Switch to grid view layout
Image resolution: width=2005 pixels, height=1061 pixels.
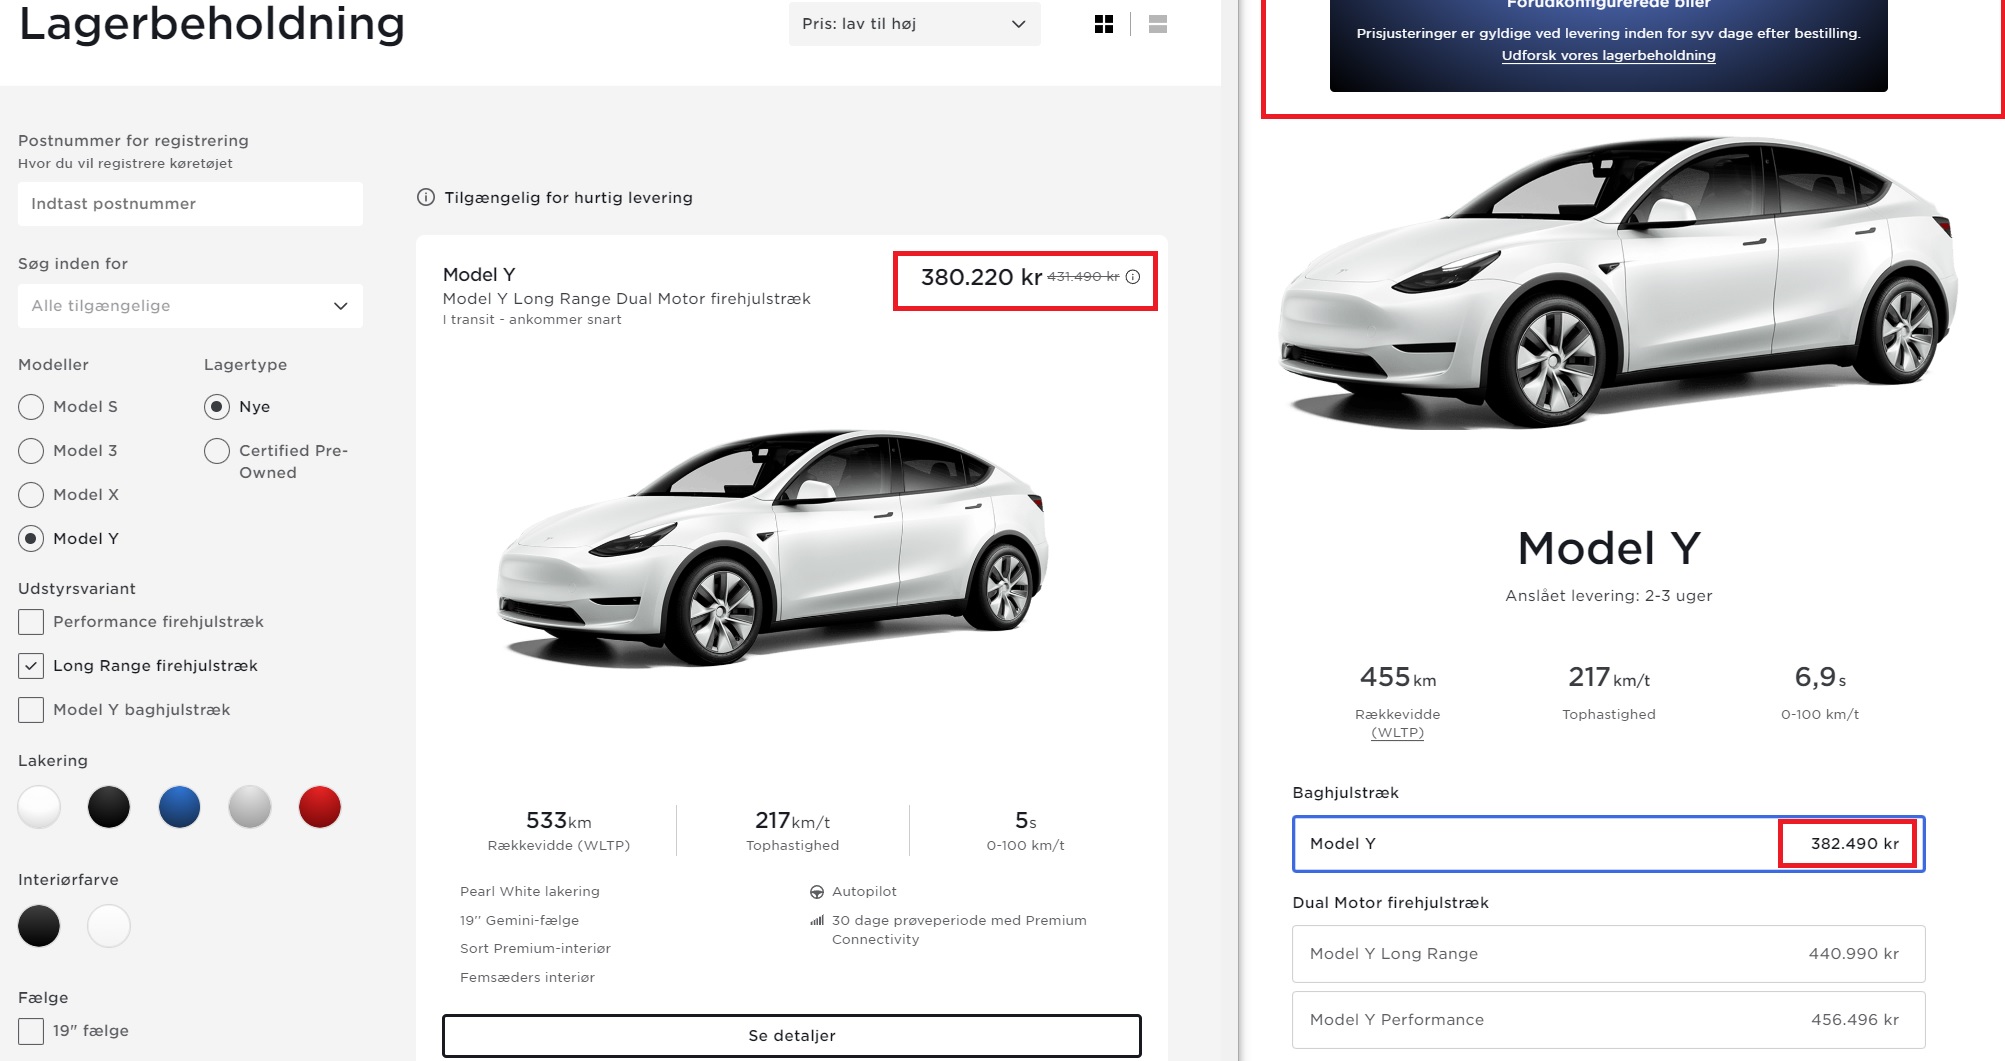coord(1104,24)
